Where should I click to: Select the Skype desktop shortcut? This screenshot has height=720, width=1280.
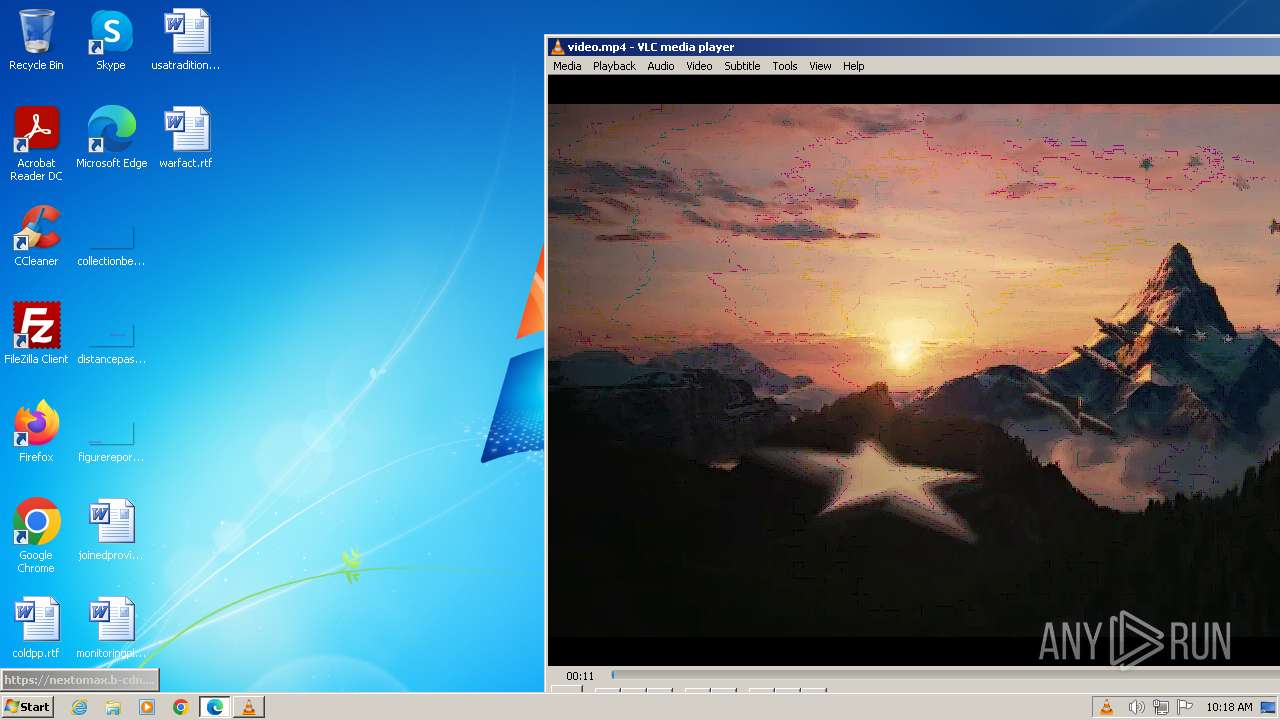point(111,40)
